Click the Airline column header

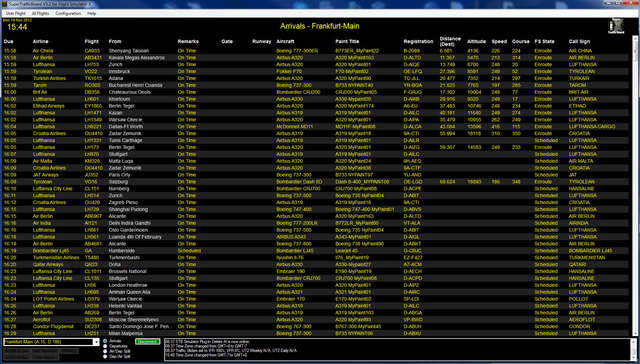[40, 42]
